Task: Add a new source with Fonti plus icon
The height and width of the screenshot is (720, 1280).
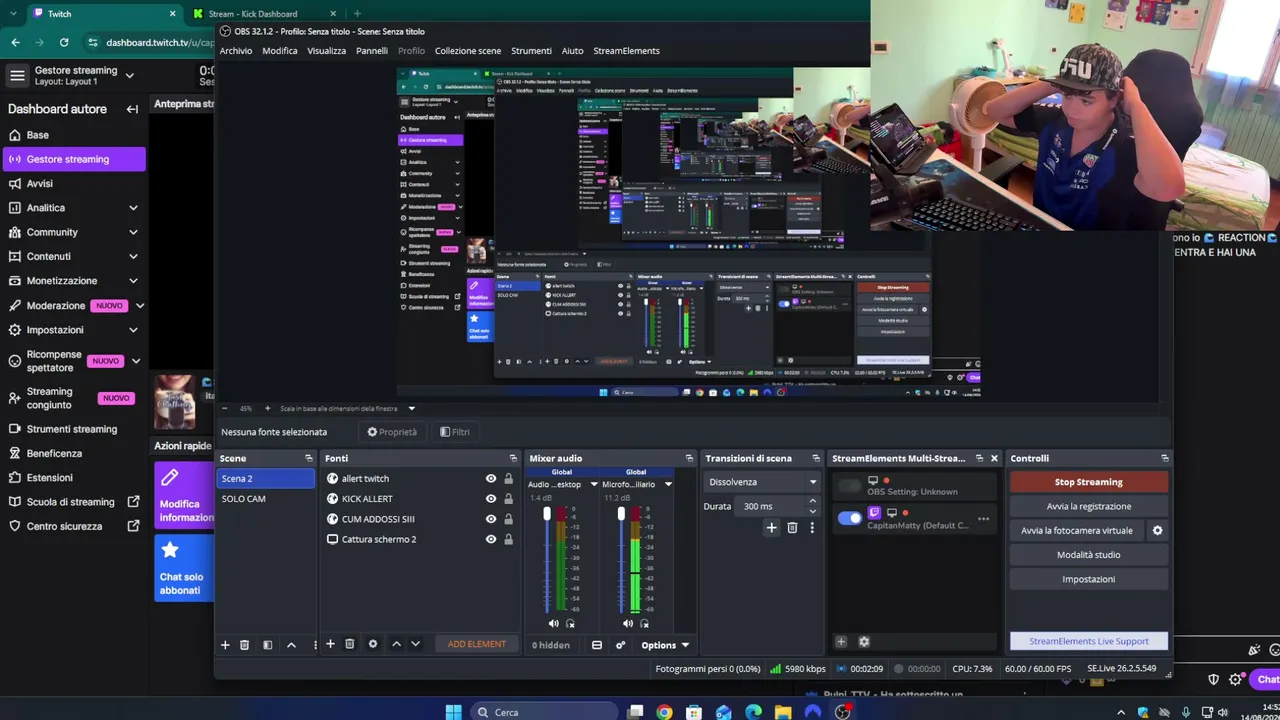Action: [x=330, y=644]
